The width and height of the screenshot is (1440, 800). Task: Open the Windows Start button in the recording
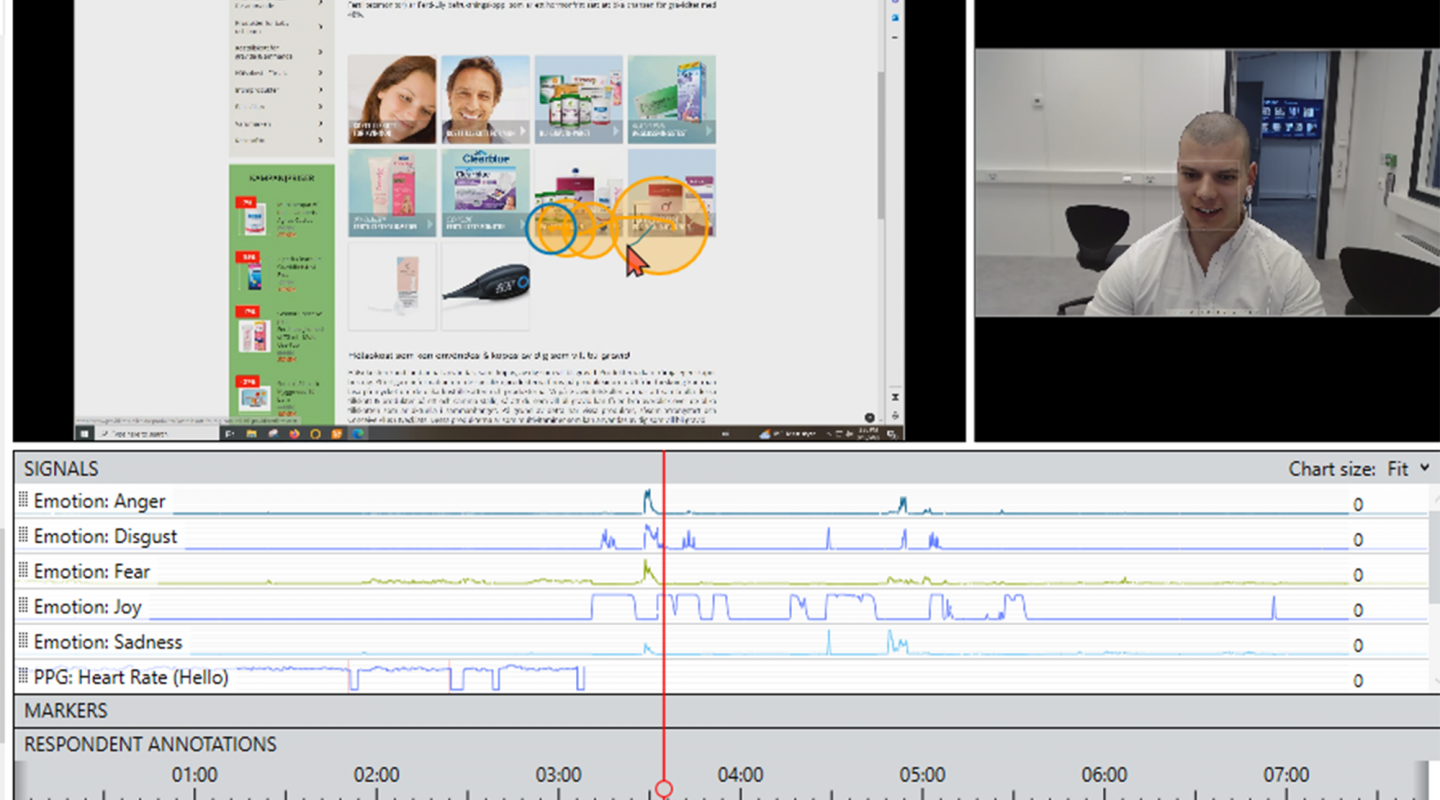[x=85, y=434]
